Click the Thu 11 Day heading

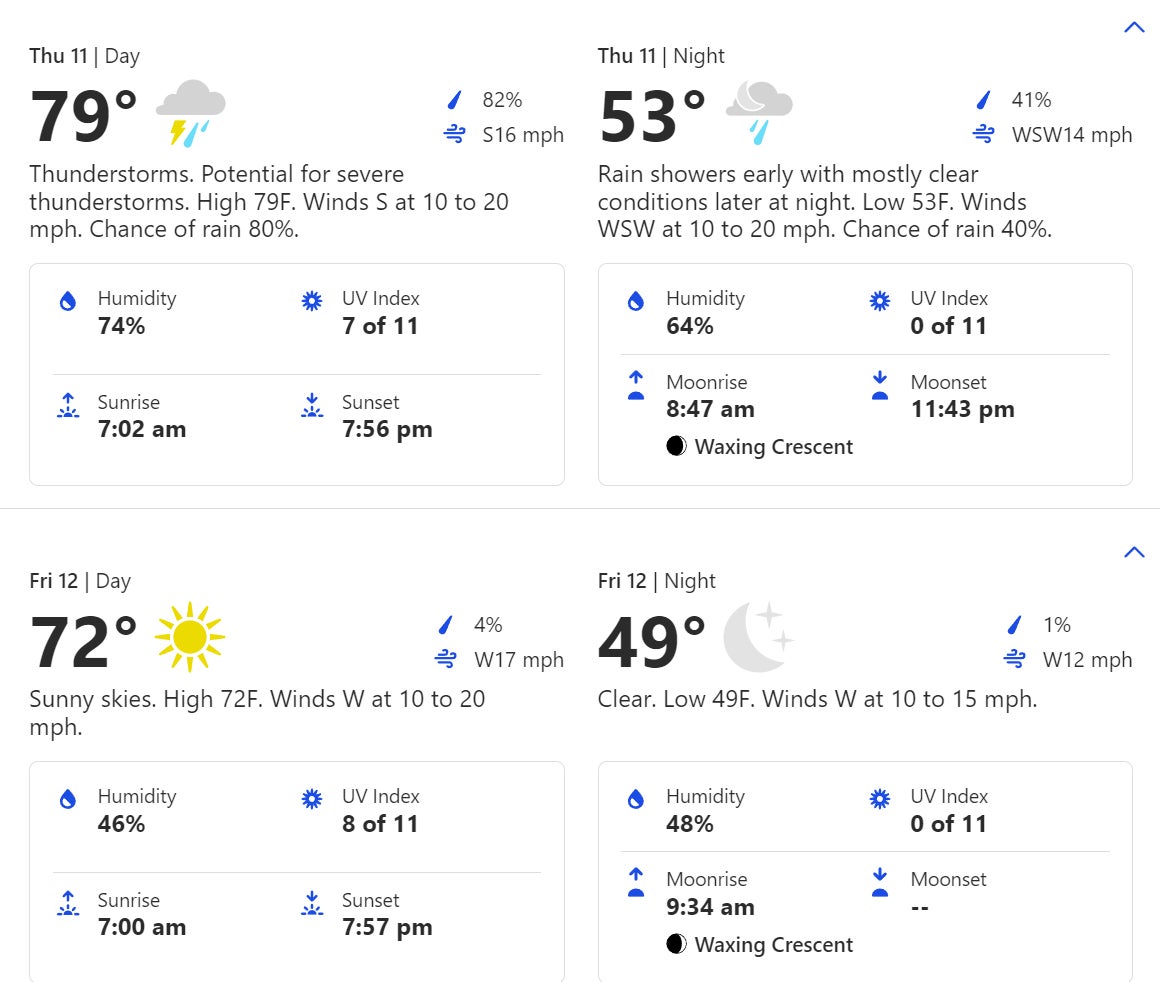(85, 56)
